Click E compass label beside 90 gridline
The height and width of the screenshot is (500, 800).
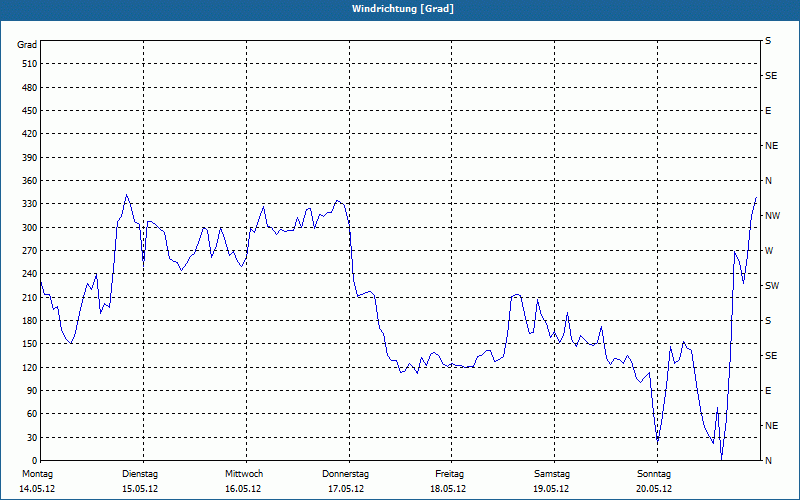tap(768, 391)
